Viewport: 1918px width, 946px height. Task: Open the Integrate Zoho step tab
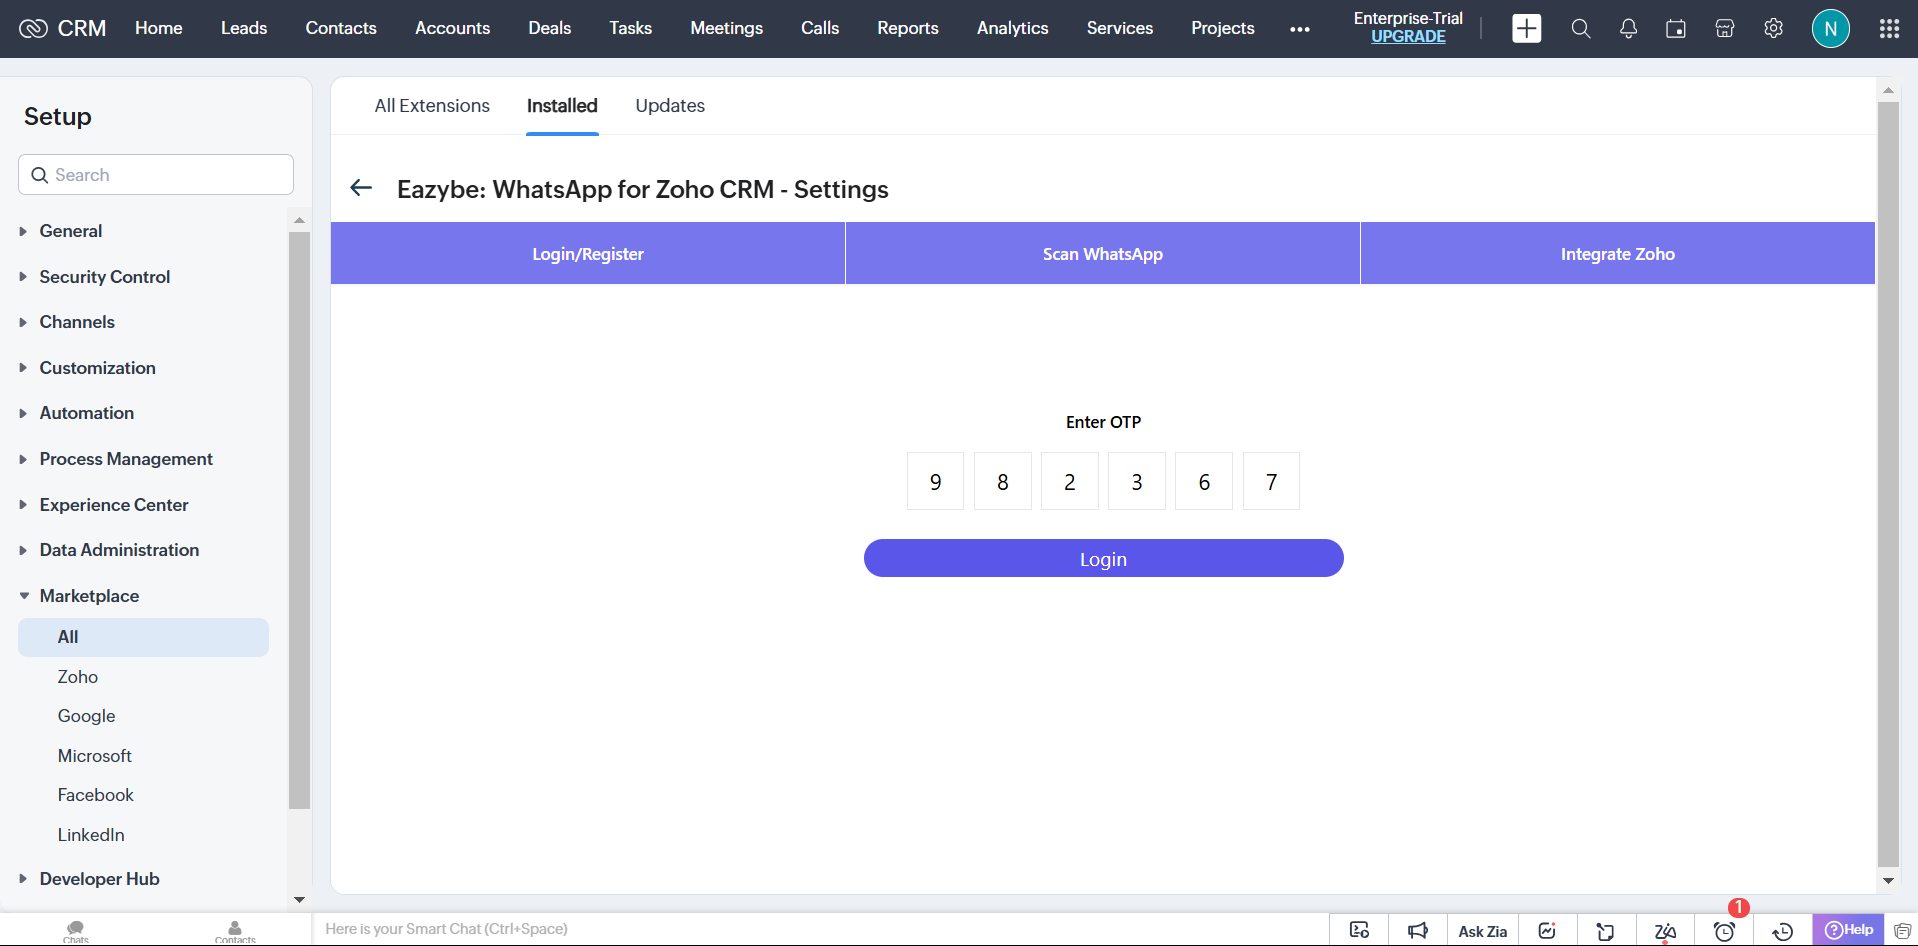click(x=1618, y=254)
